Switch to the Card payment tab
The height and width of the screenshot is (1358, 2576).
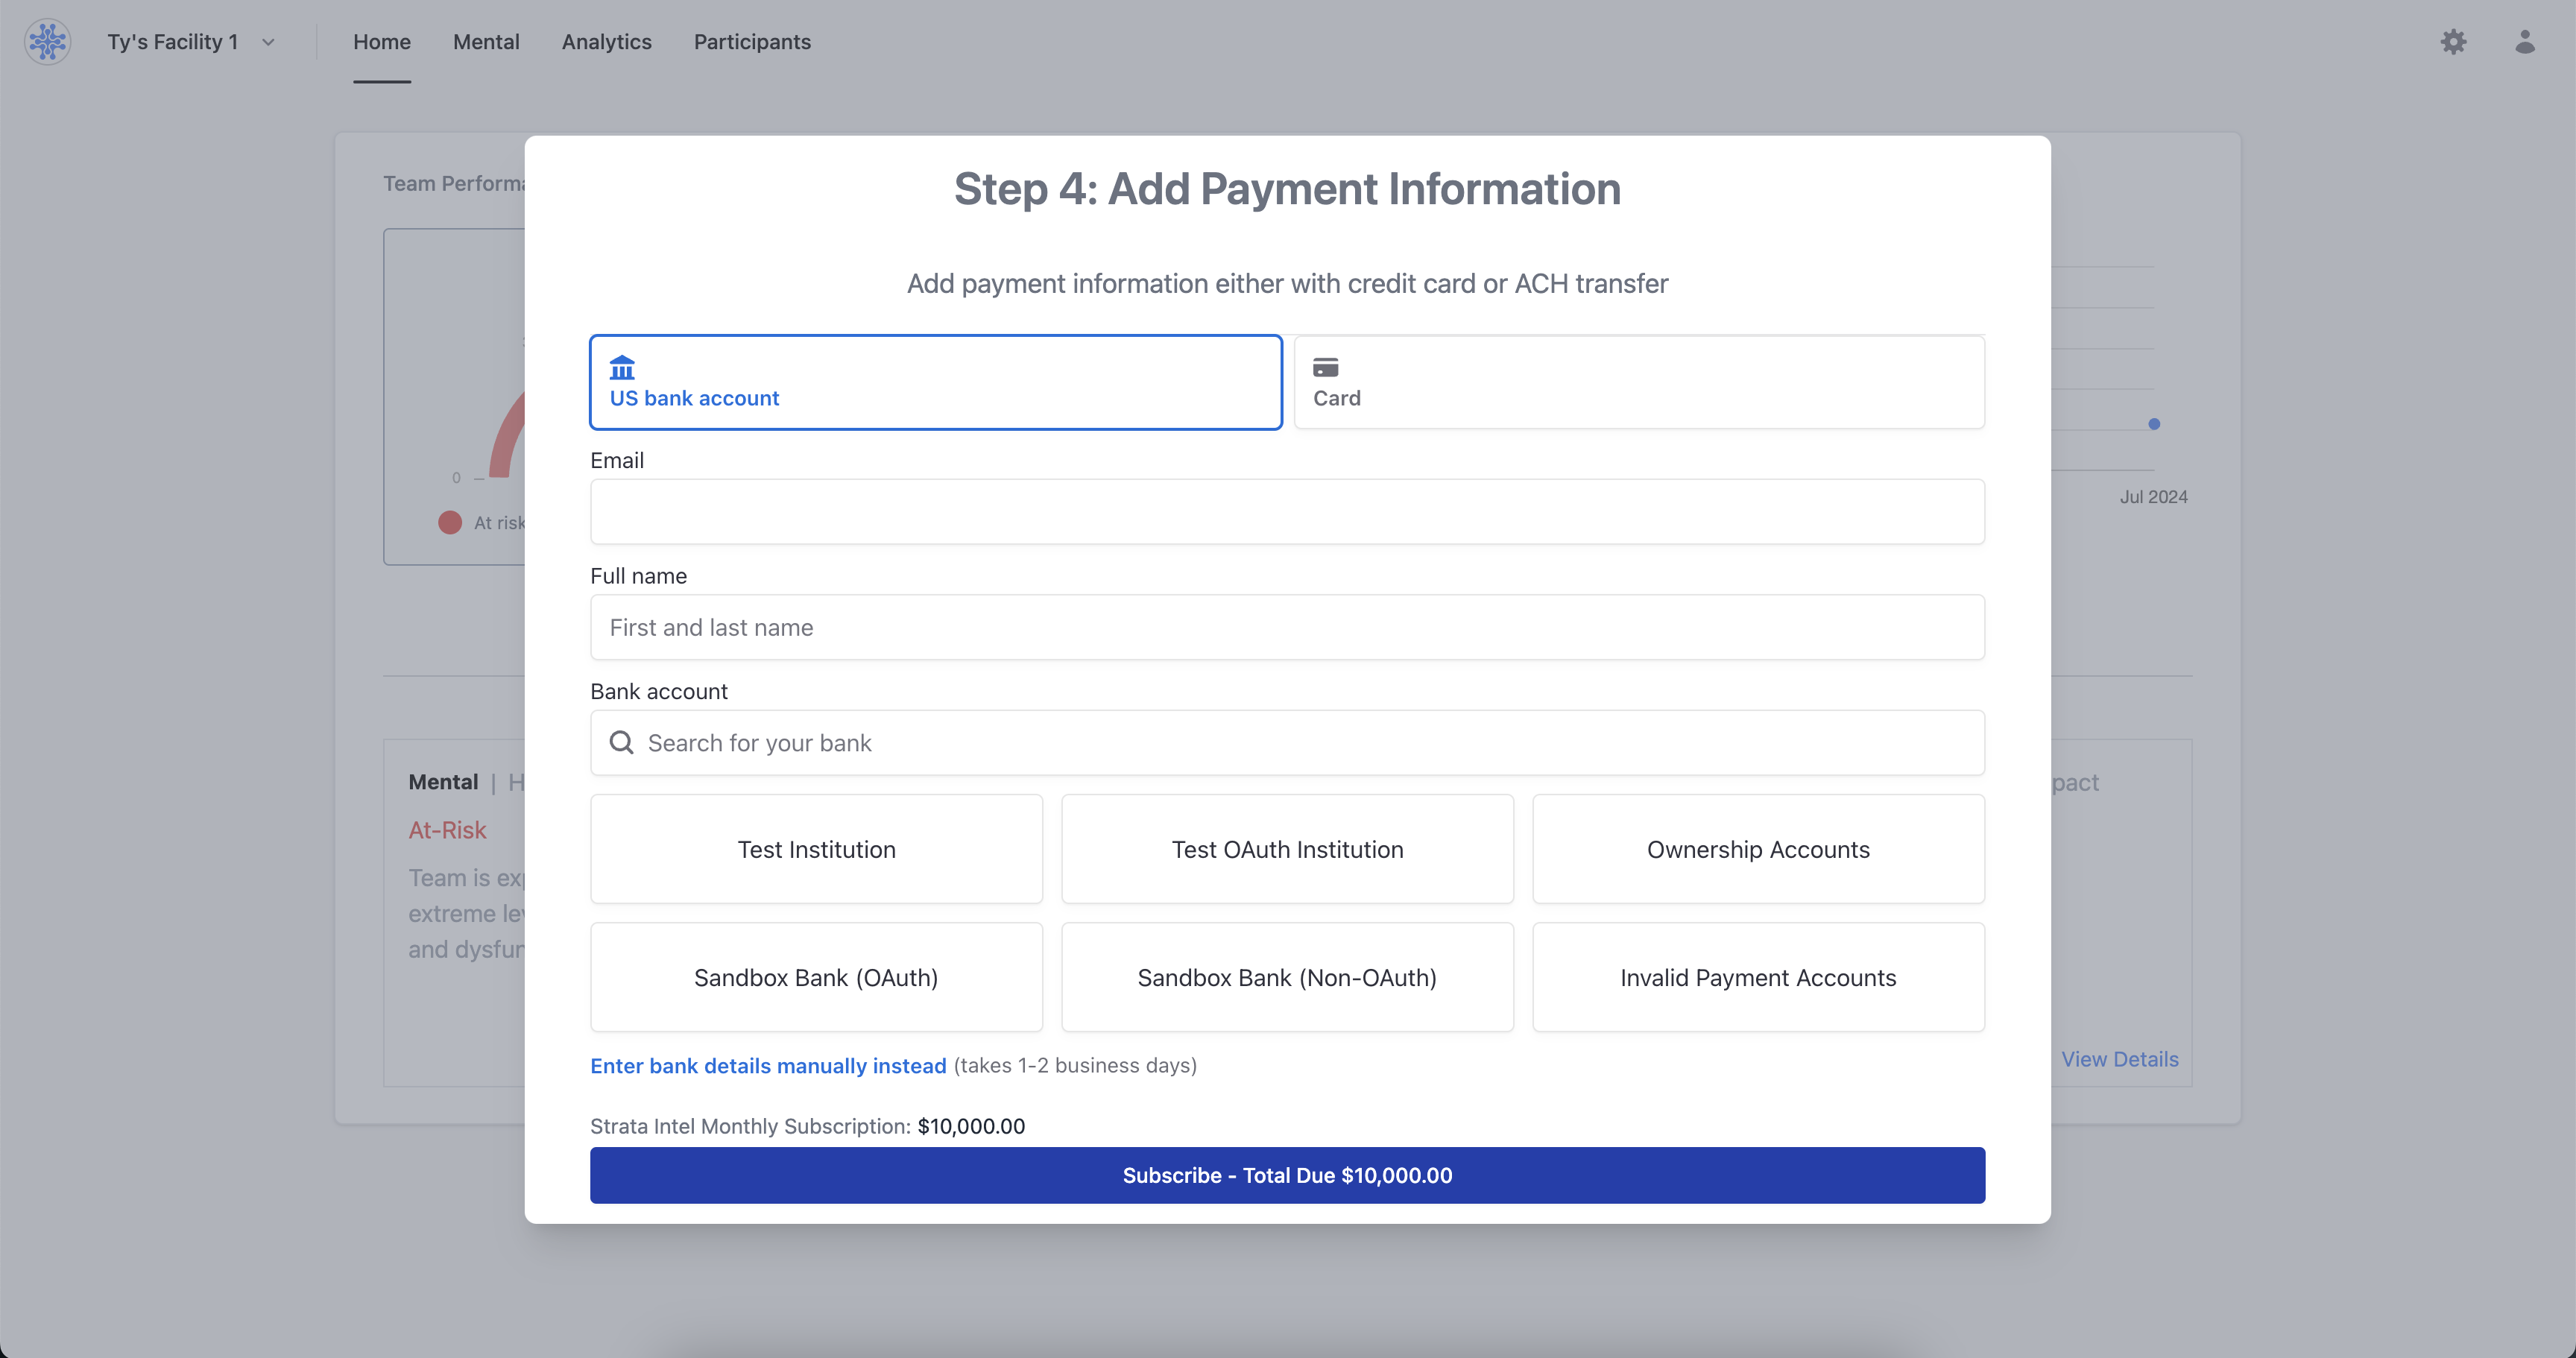1638,382
